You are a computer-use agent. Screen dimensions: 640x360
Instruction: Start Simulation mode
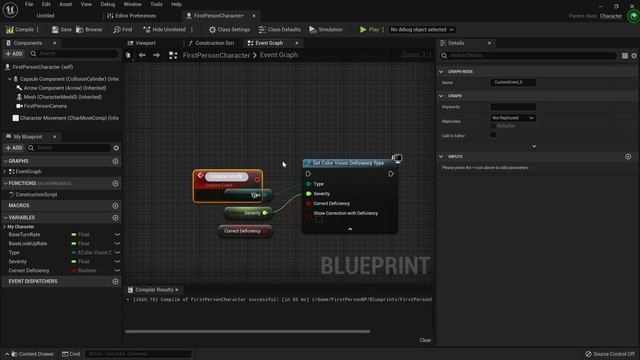point(326,29)
